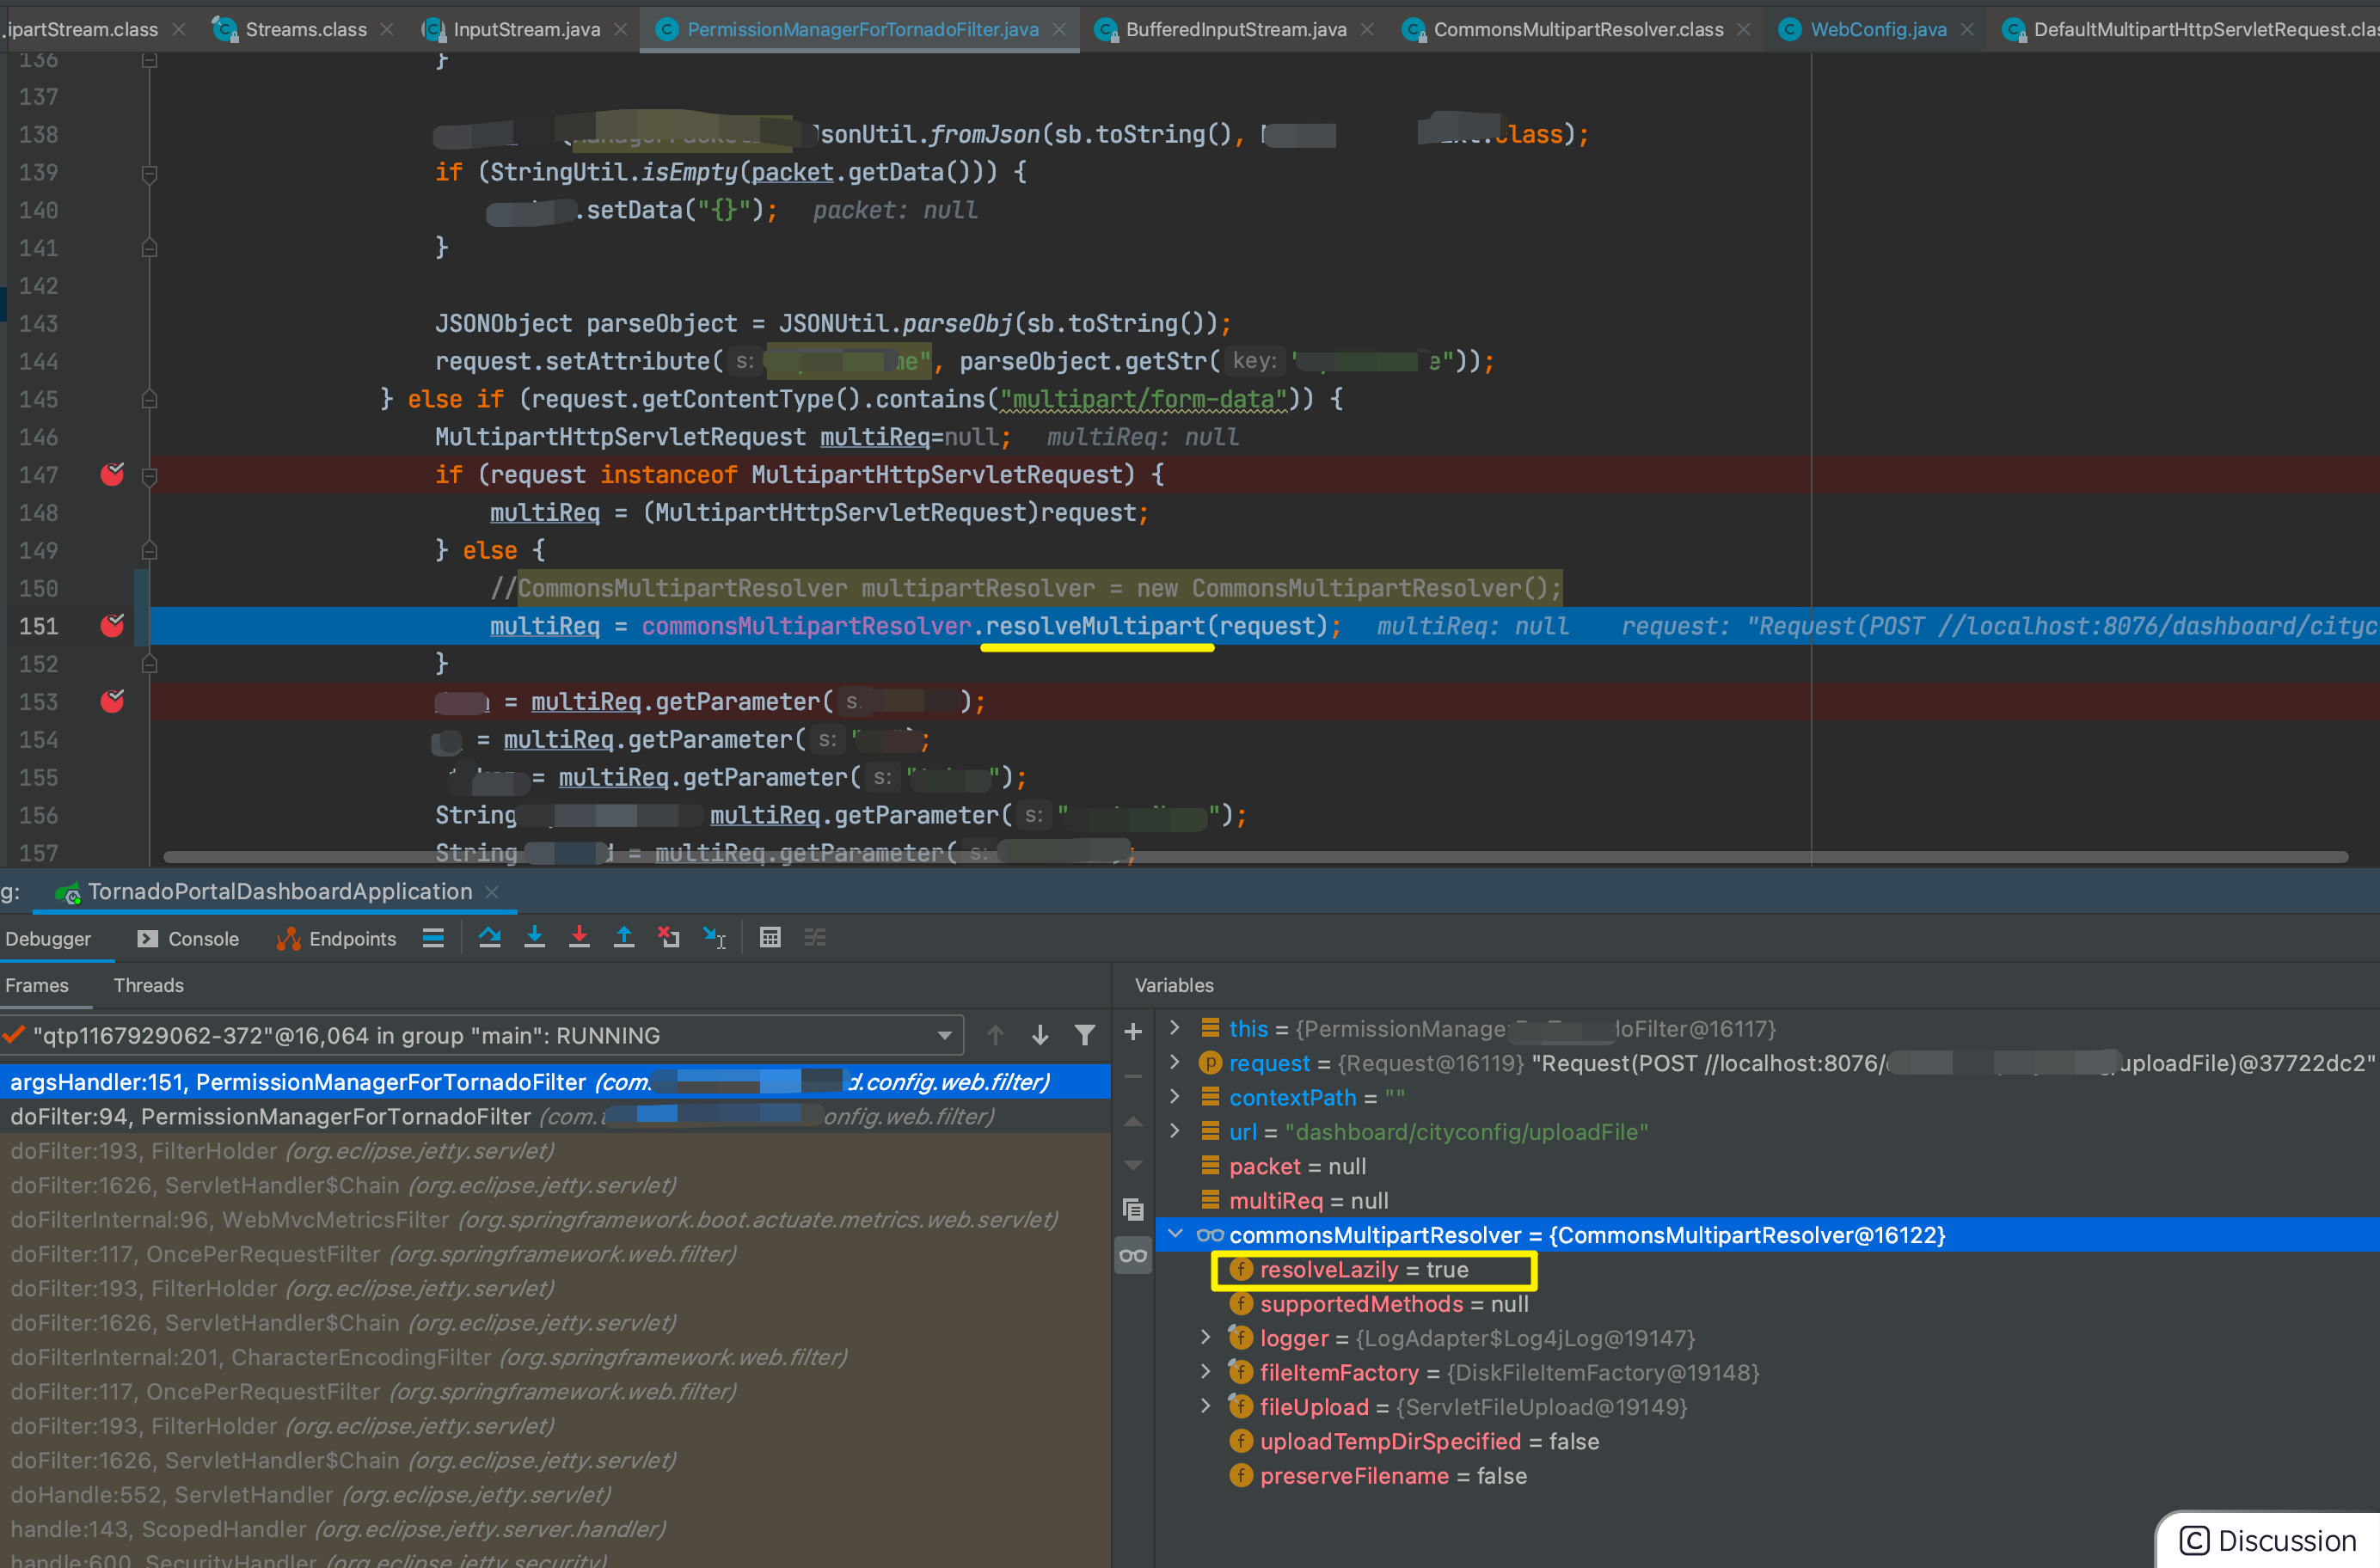Screen dimensions: 2380x1568
Task: Click the editor horizontal scrollbar
Action: [x=1256, y=857]
